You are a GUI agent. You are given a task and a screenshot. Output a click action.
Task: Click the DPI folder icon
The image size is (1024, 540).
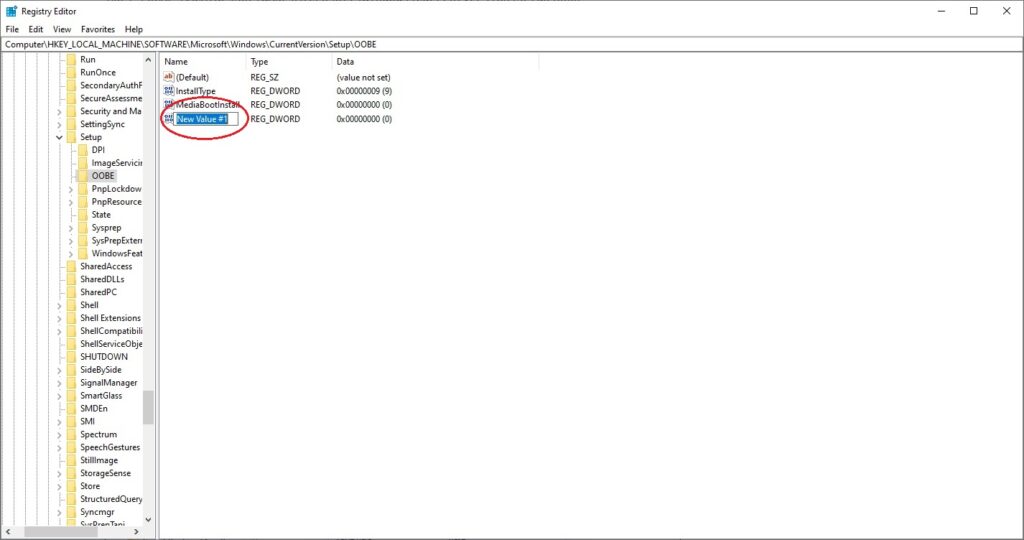coord(82,150)
